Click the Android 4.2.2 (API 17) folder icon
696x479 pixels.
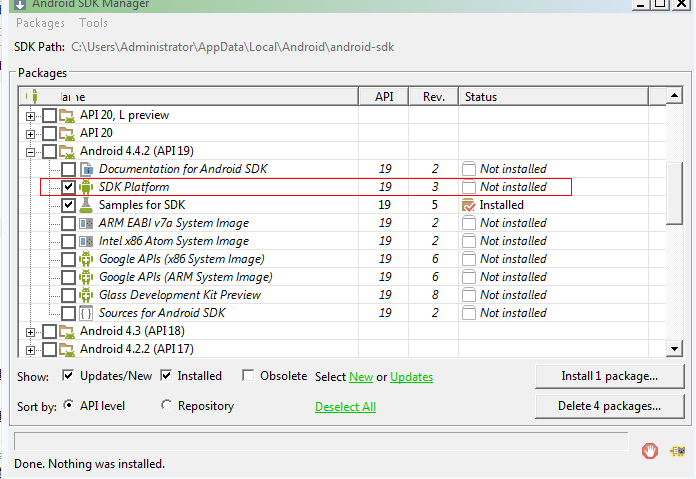tap(67, 350)
